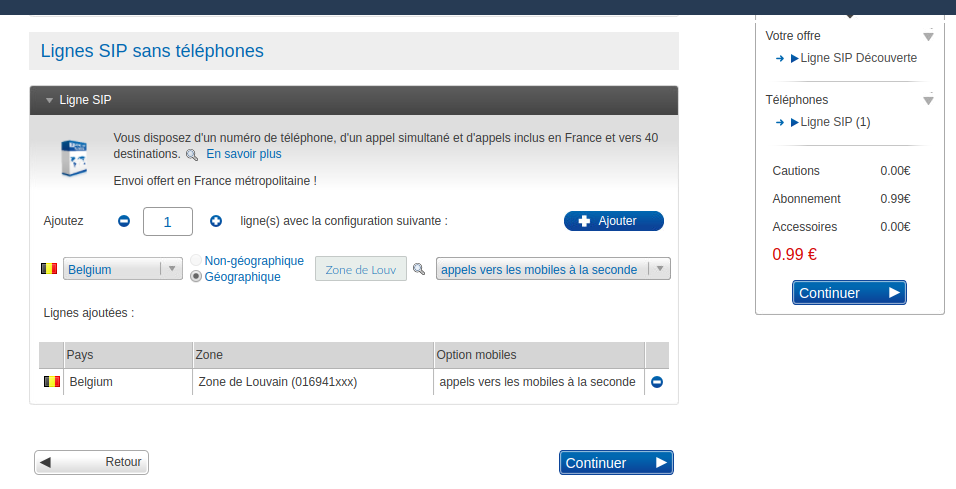Open the En savoir plus link
Viewport: 956px width, 489px height.
[244, 154]
